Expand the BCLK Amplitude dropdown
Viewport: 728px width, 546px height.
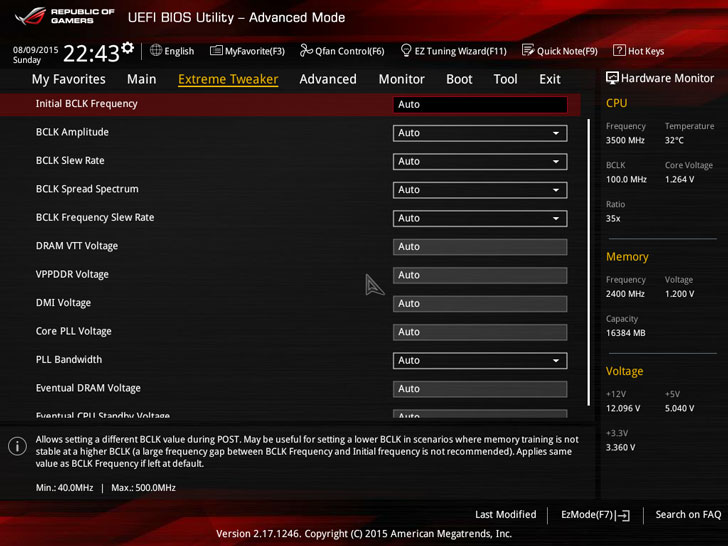480,133
